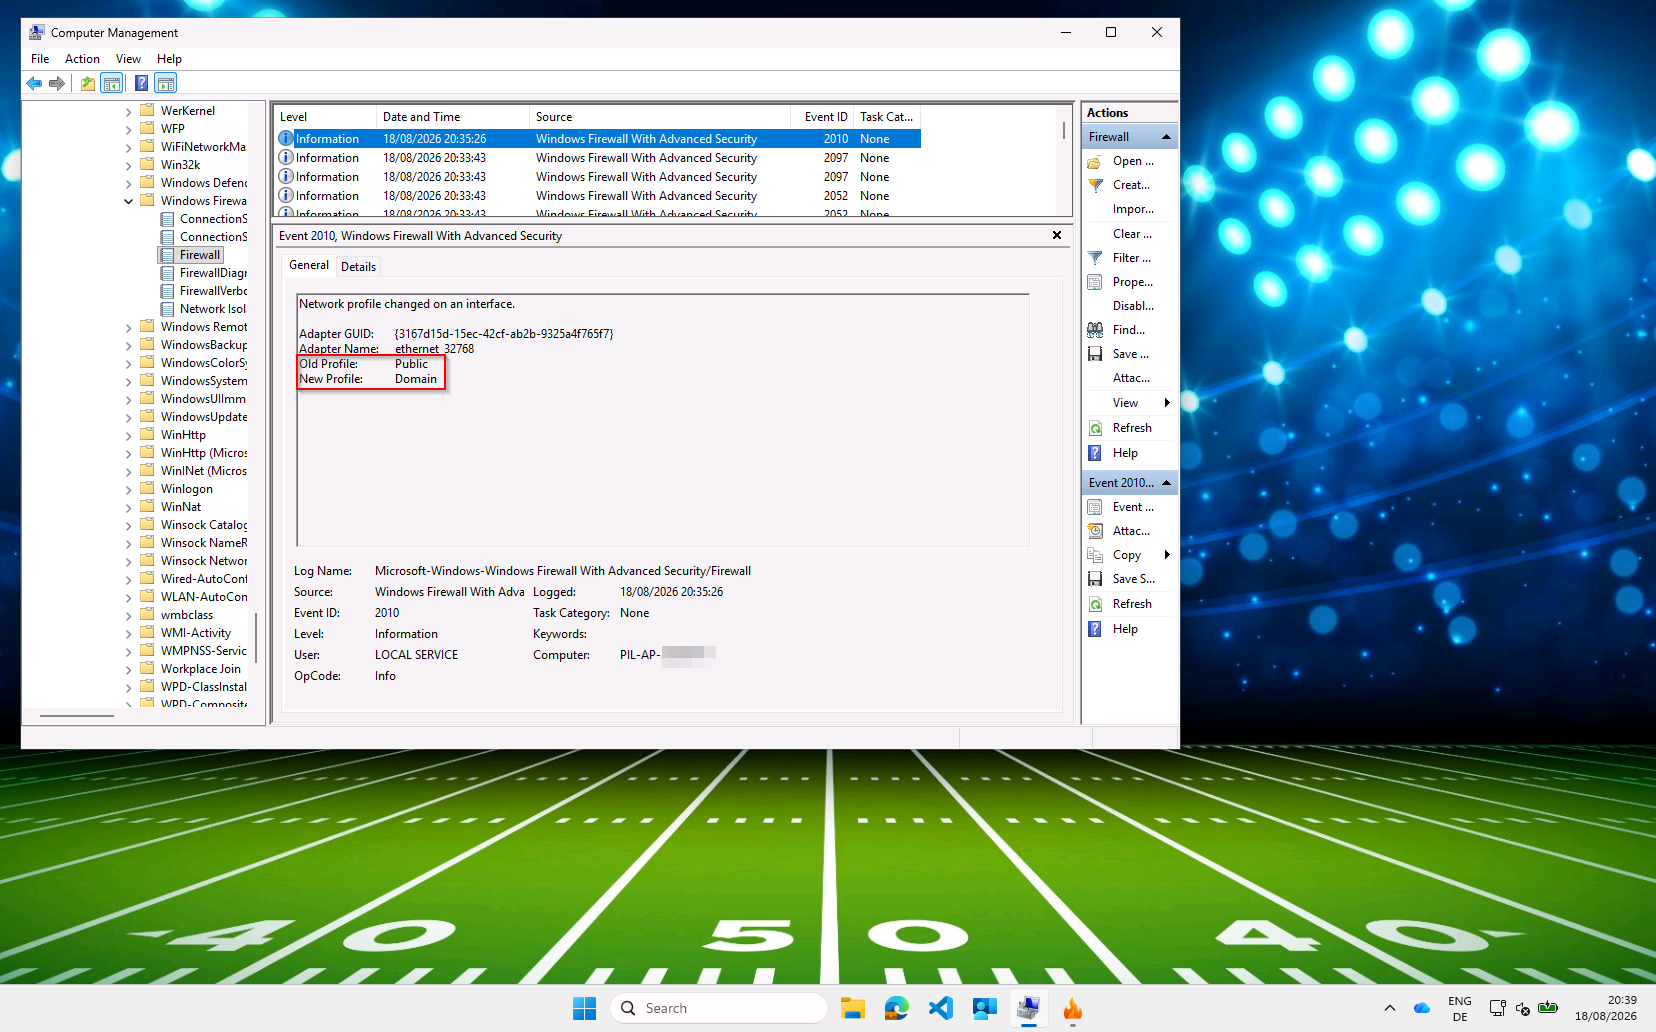The image size is (1656, 1032).
Task: Click the Find action with binoculars
Action: tap(1130, 330)
